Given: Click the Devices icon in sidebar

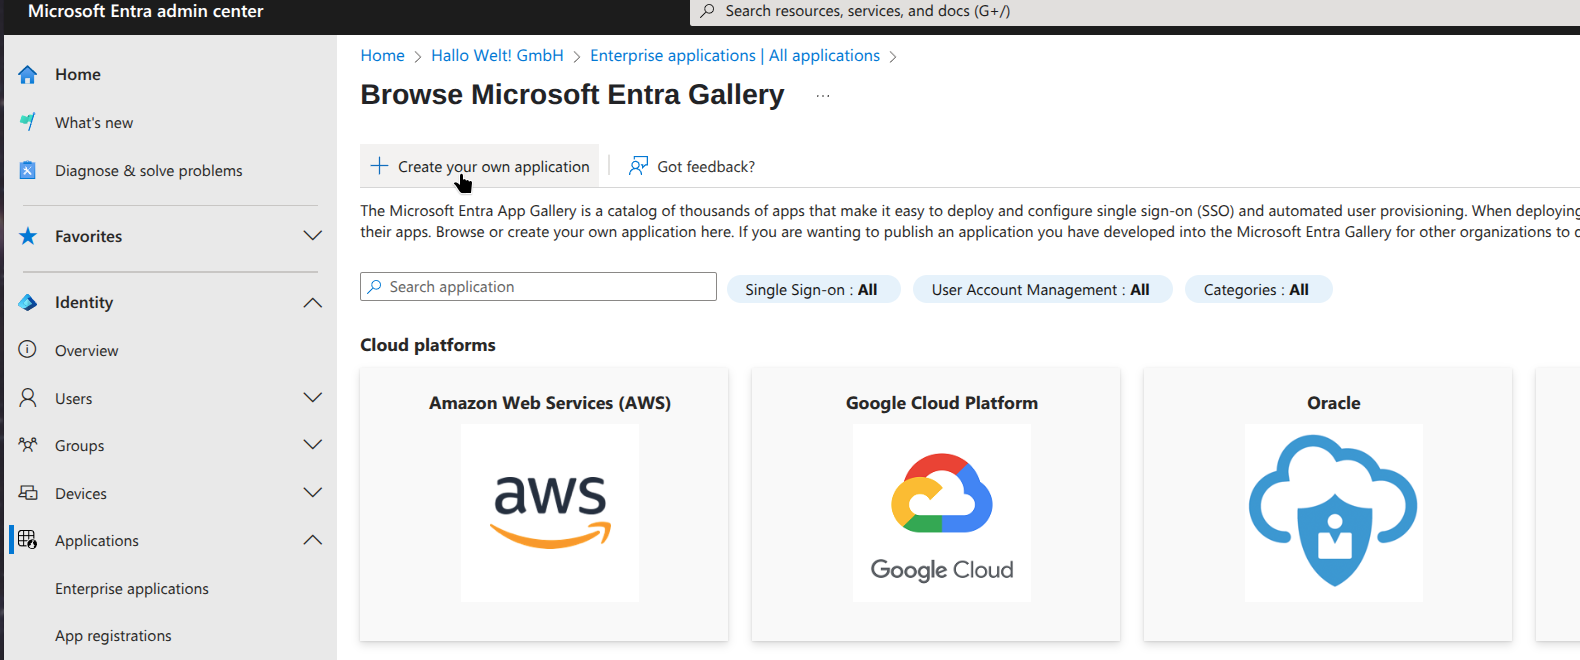Looking at the screenshot, I should pyautogui.click(x=28, y=493).
